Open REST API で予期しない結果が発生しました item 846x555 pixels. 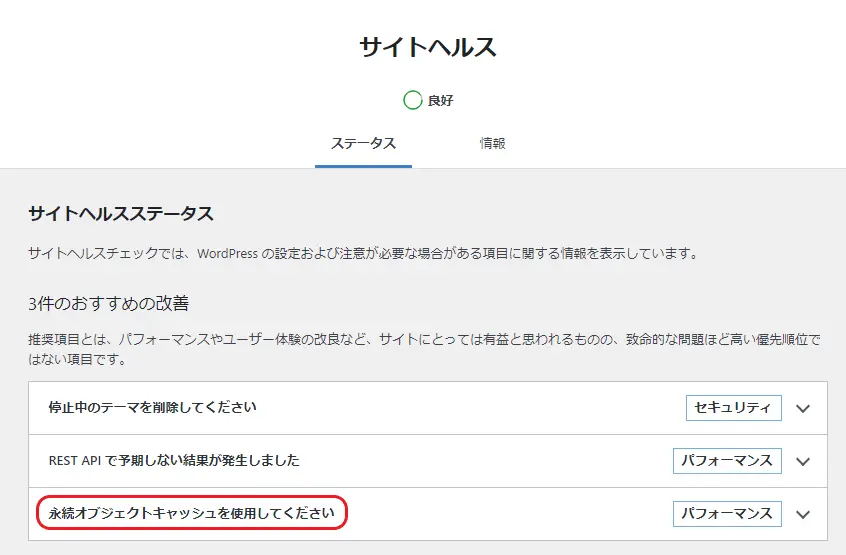pyautogui.click(x=174, y=460)
